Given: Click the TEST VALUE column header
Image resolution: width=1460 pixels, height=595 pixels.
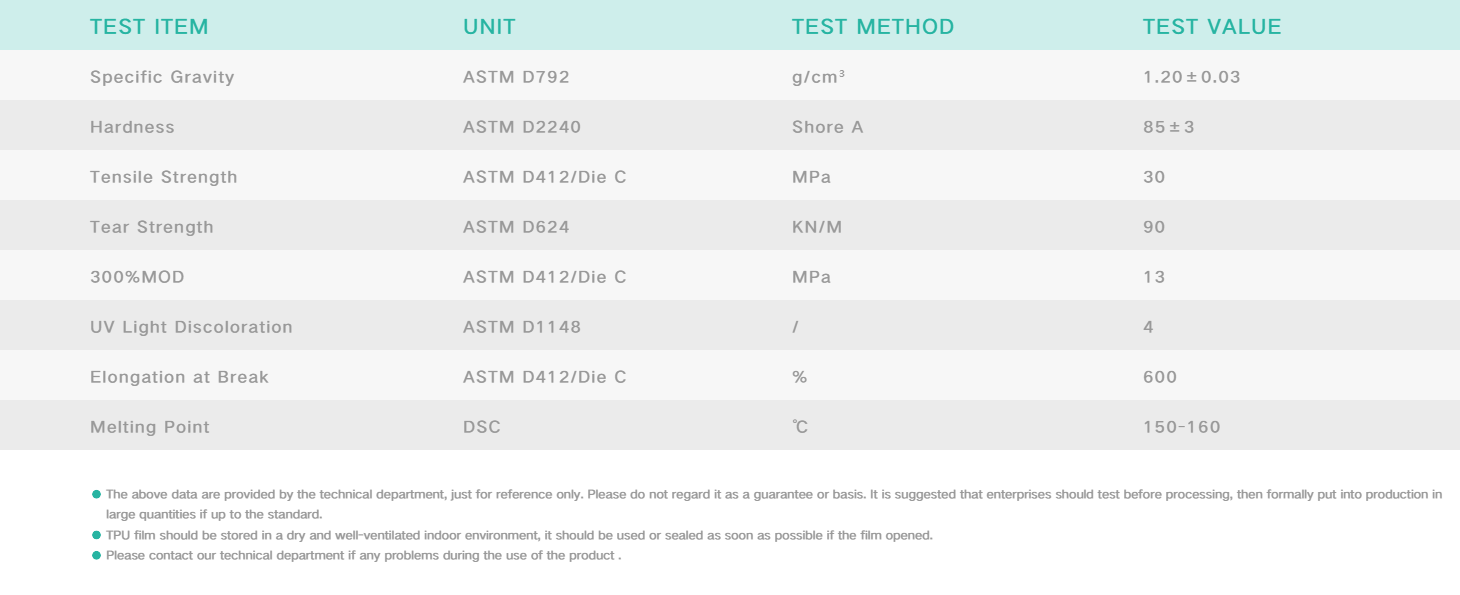Looking at the screenshot, I should 1211,27.
